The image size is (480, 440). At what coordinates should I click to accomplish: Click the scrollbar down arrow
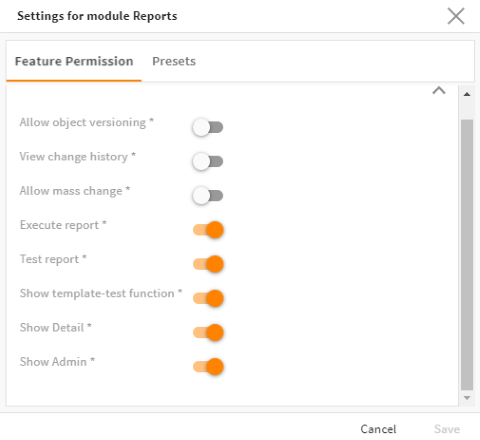[x=467, y=398]
